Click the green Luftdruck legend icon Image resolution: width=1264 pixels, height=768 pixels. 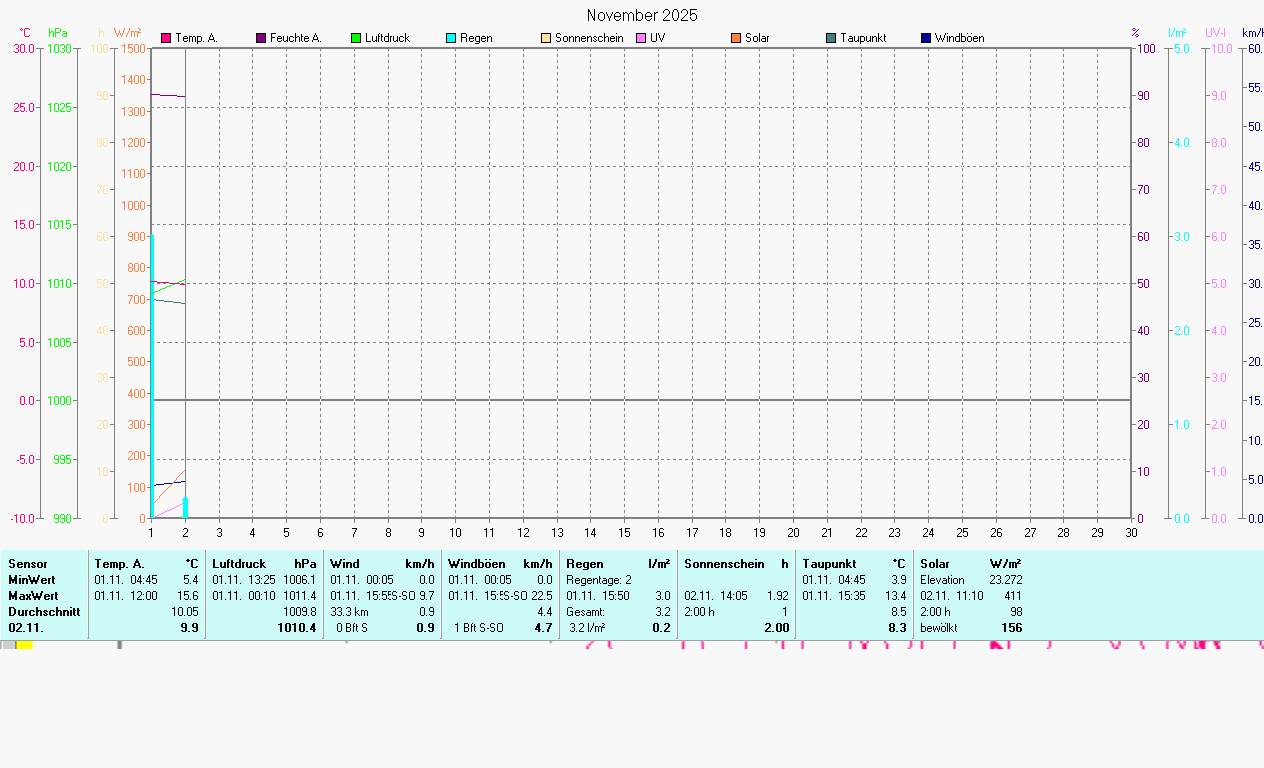pyautogui.click(x=354, y=37)
